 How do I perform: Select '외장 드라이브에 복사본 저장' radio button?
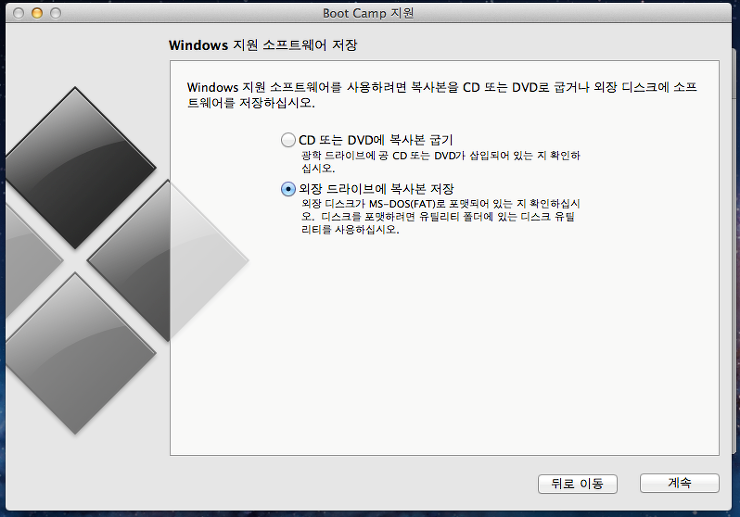point(288,189)
